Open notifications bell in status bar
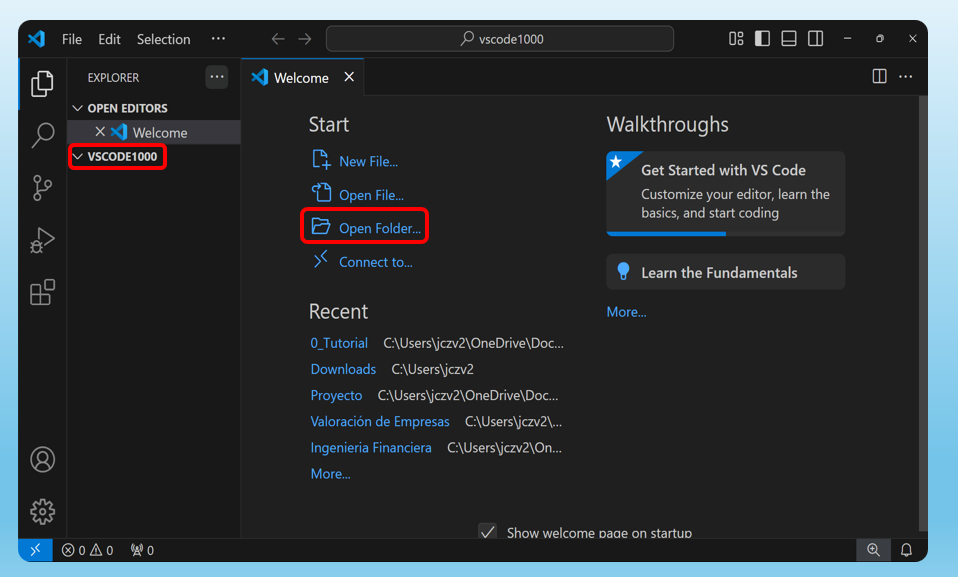 pyautogui.click(x=907, y=550)
